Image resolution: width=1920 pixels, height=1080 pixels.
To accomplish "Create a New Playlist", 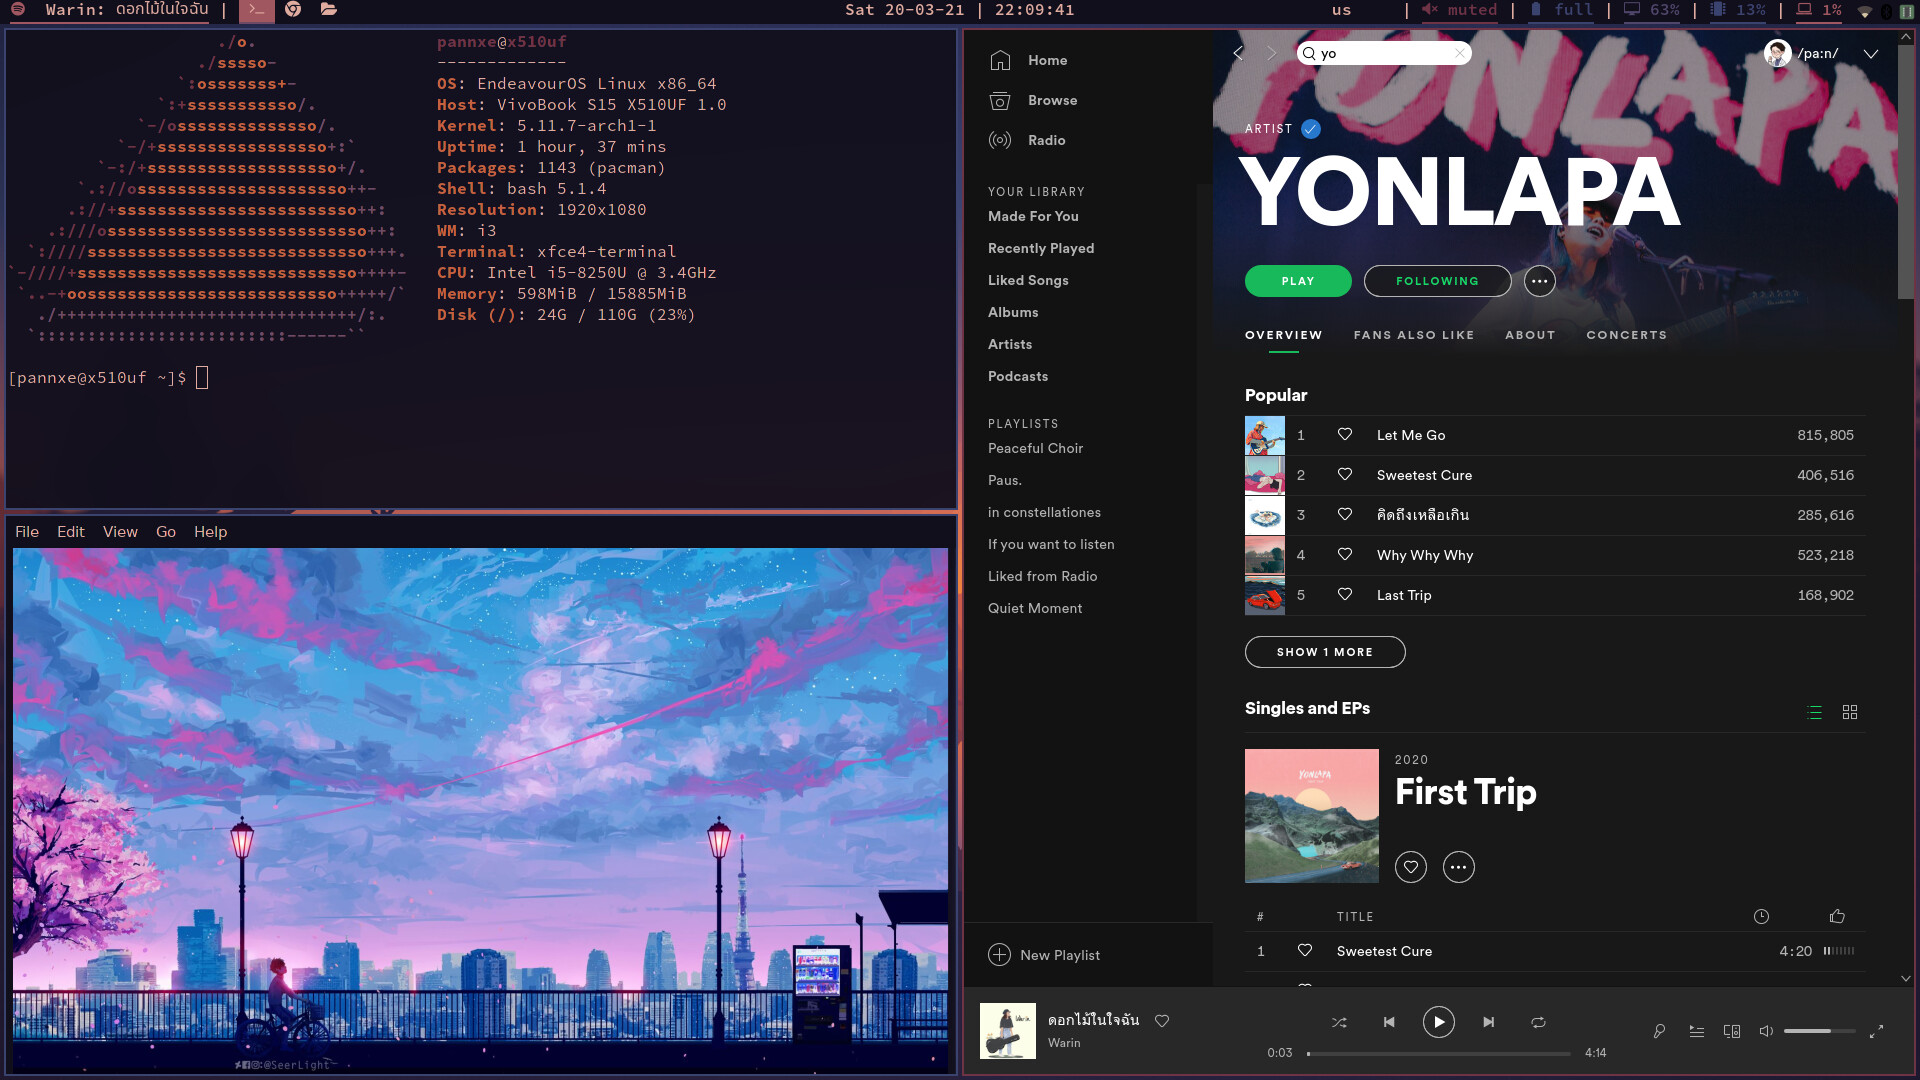I will (x=1044, y=955).
